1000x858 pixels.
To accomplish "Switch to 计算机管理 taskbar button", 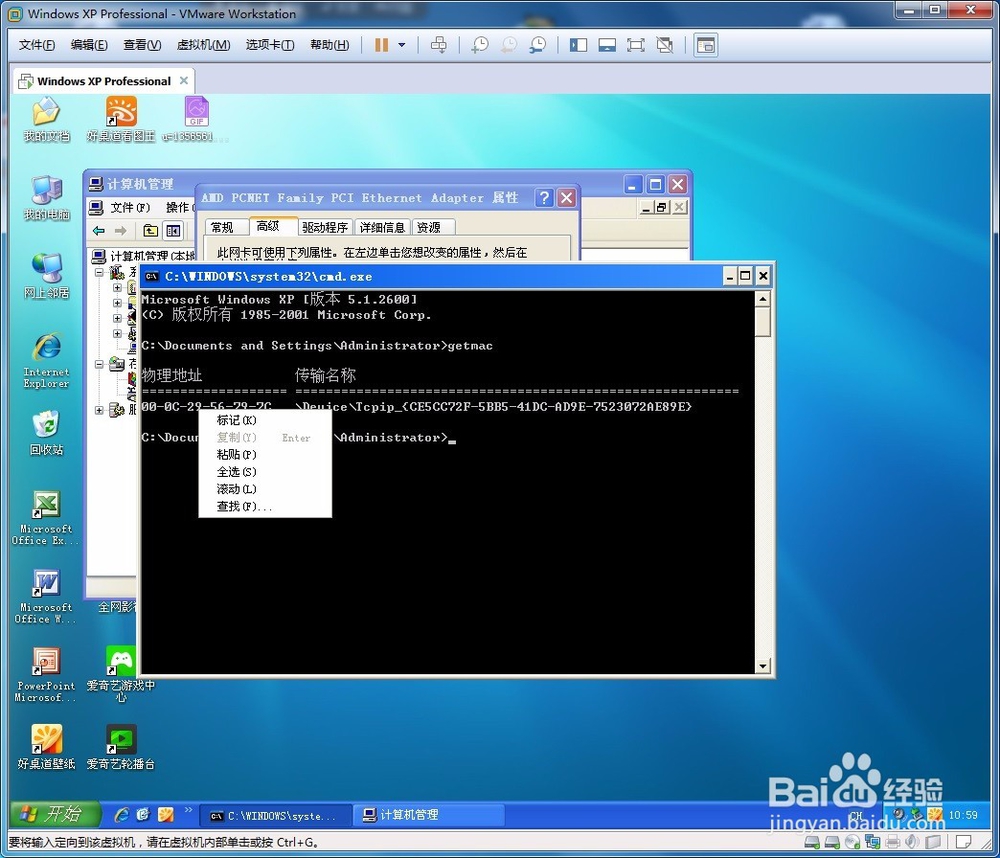I will (x=429, y=815).
